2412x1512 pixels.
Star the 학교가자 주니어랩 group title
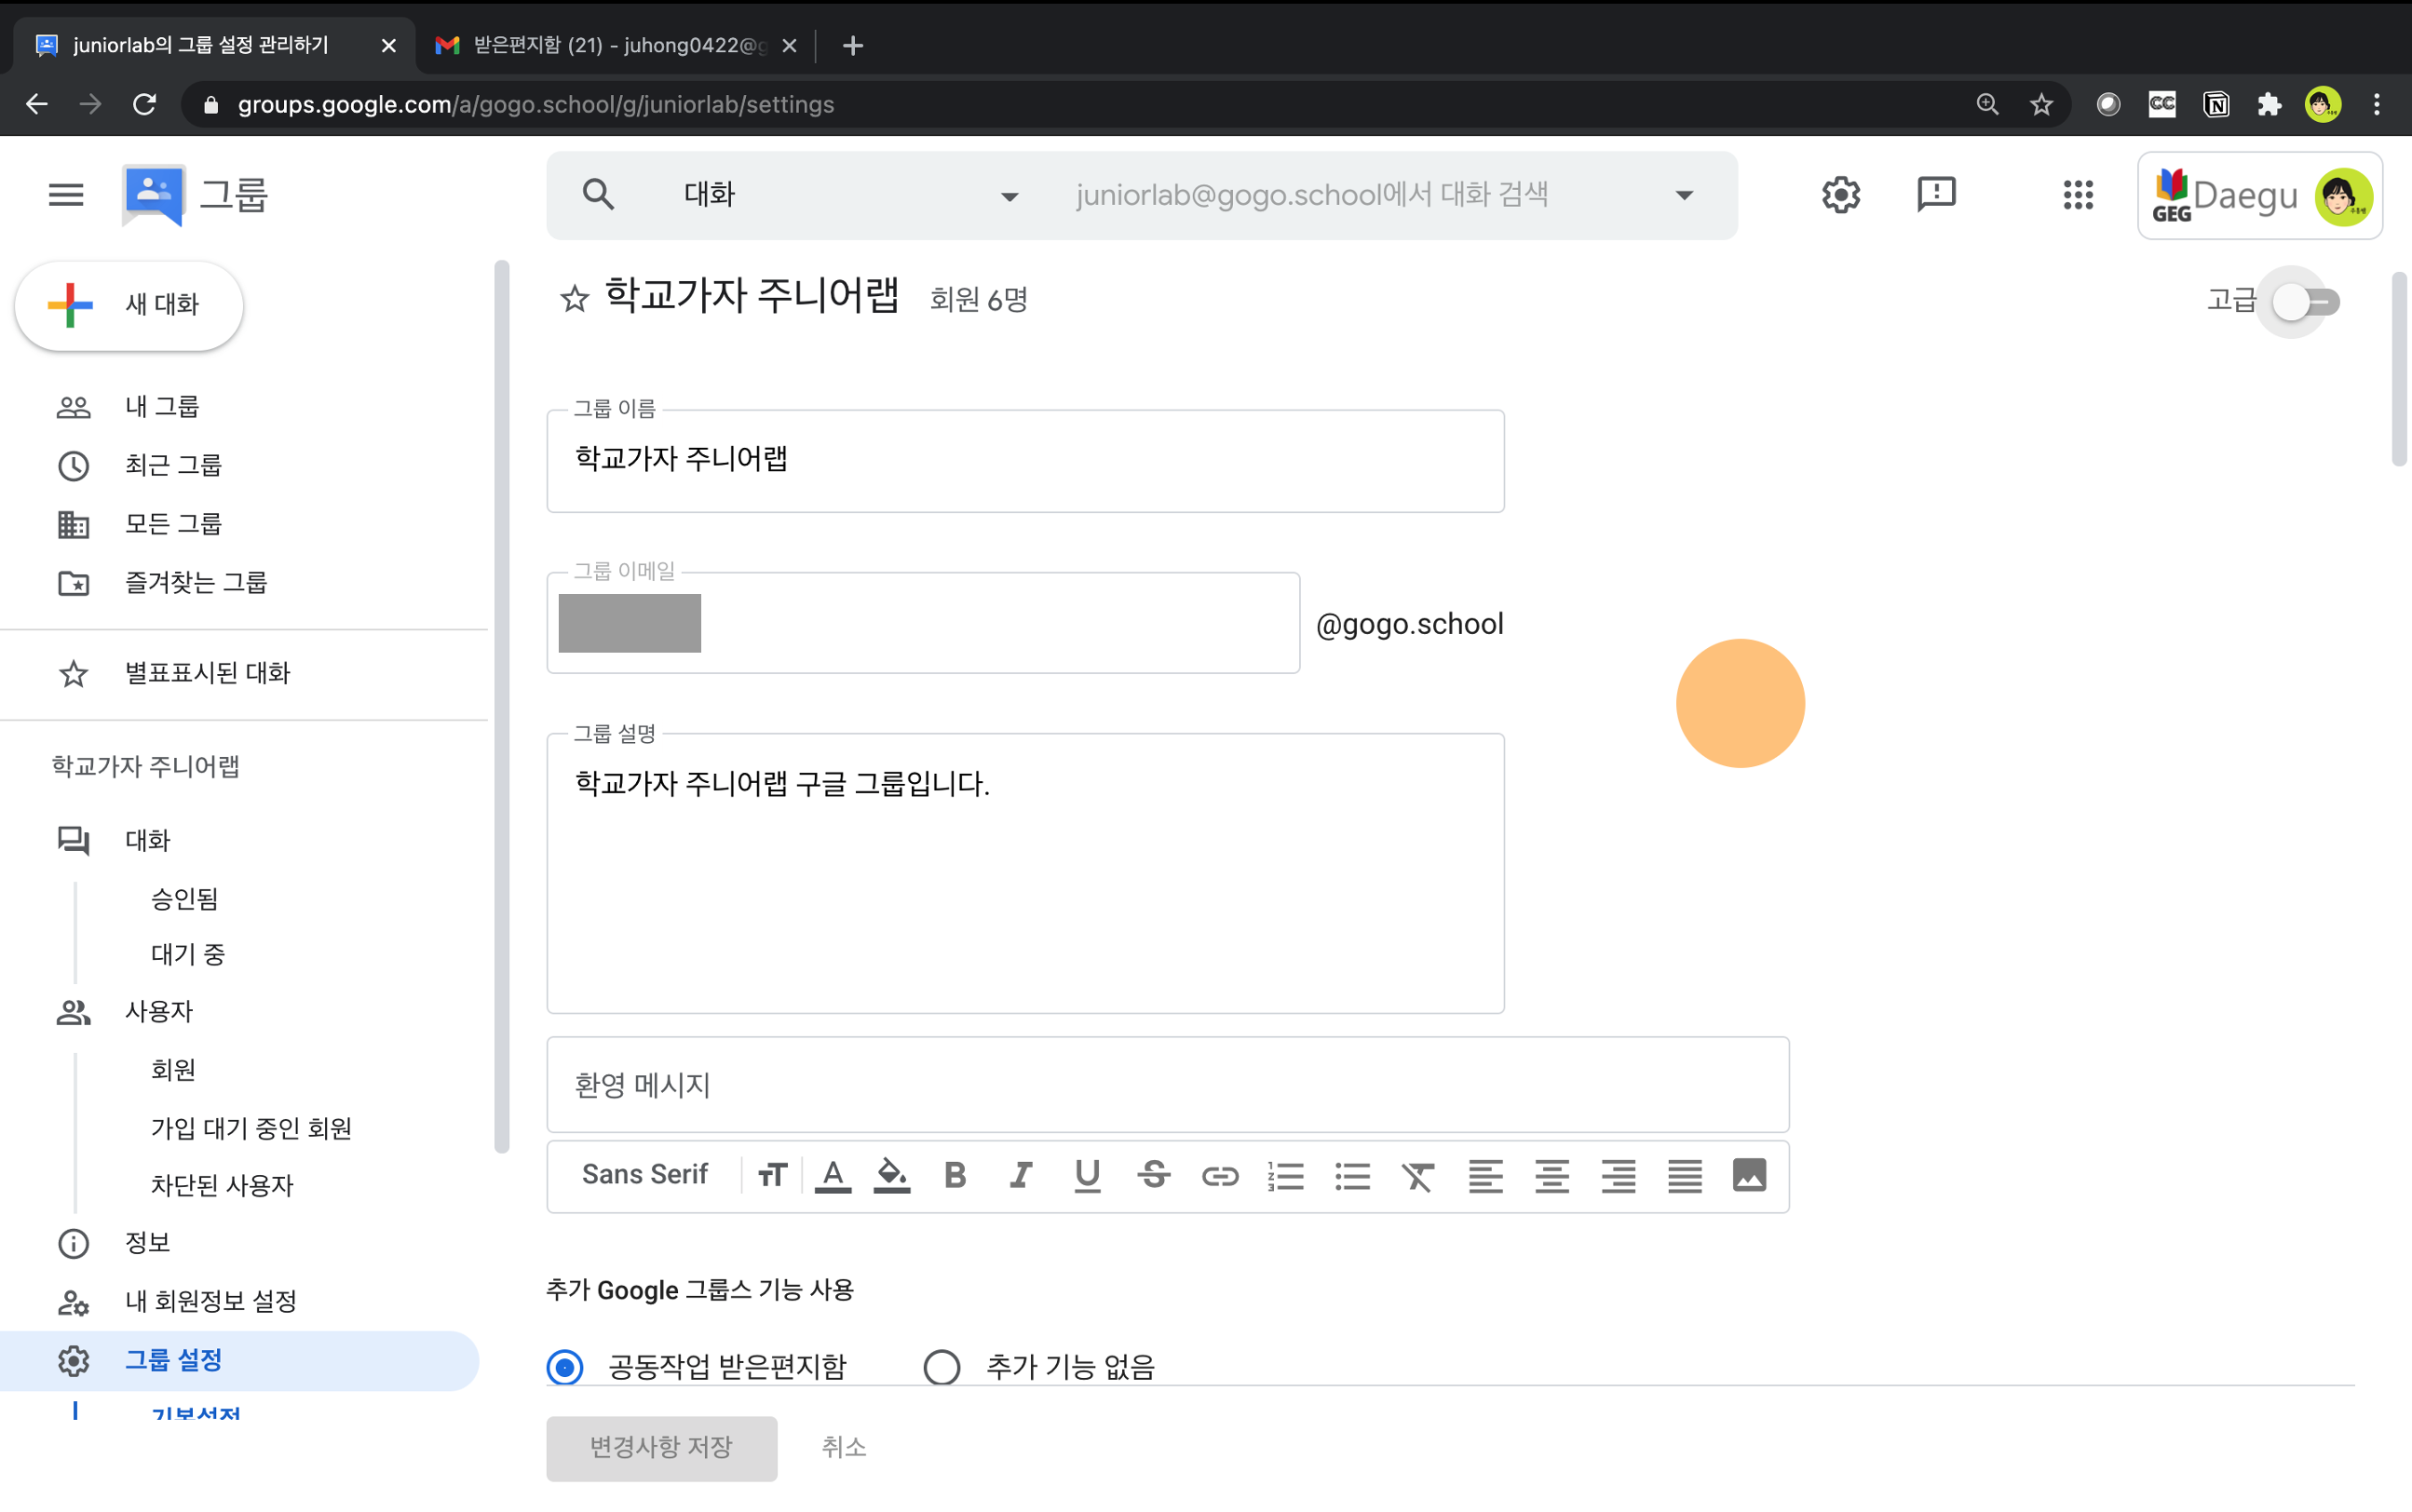point(574,299)
